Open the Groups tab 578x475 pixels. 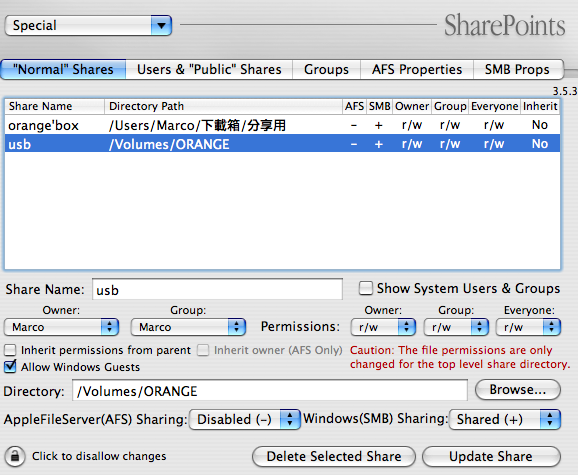326,69
